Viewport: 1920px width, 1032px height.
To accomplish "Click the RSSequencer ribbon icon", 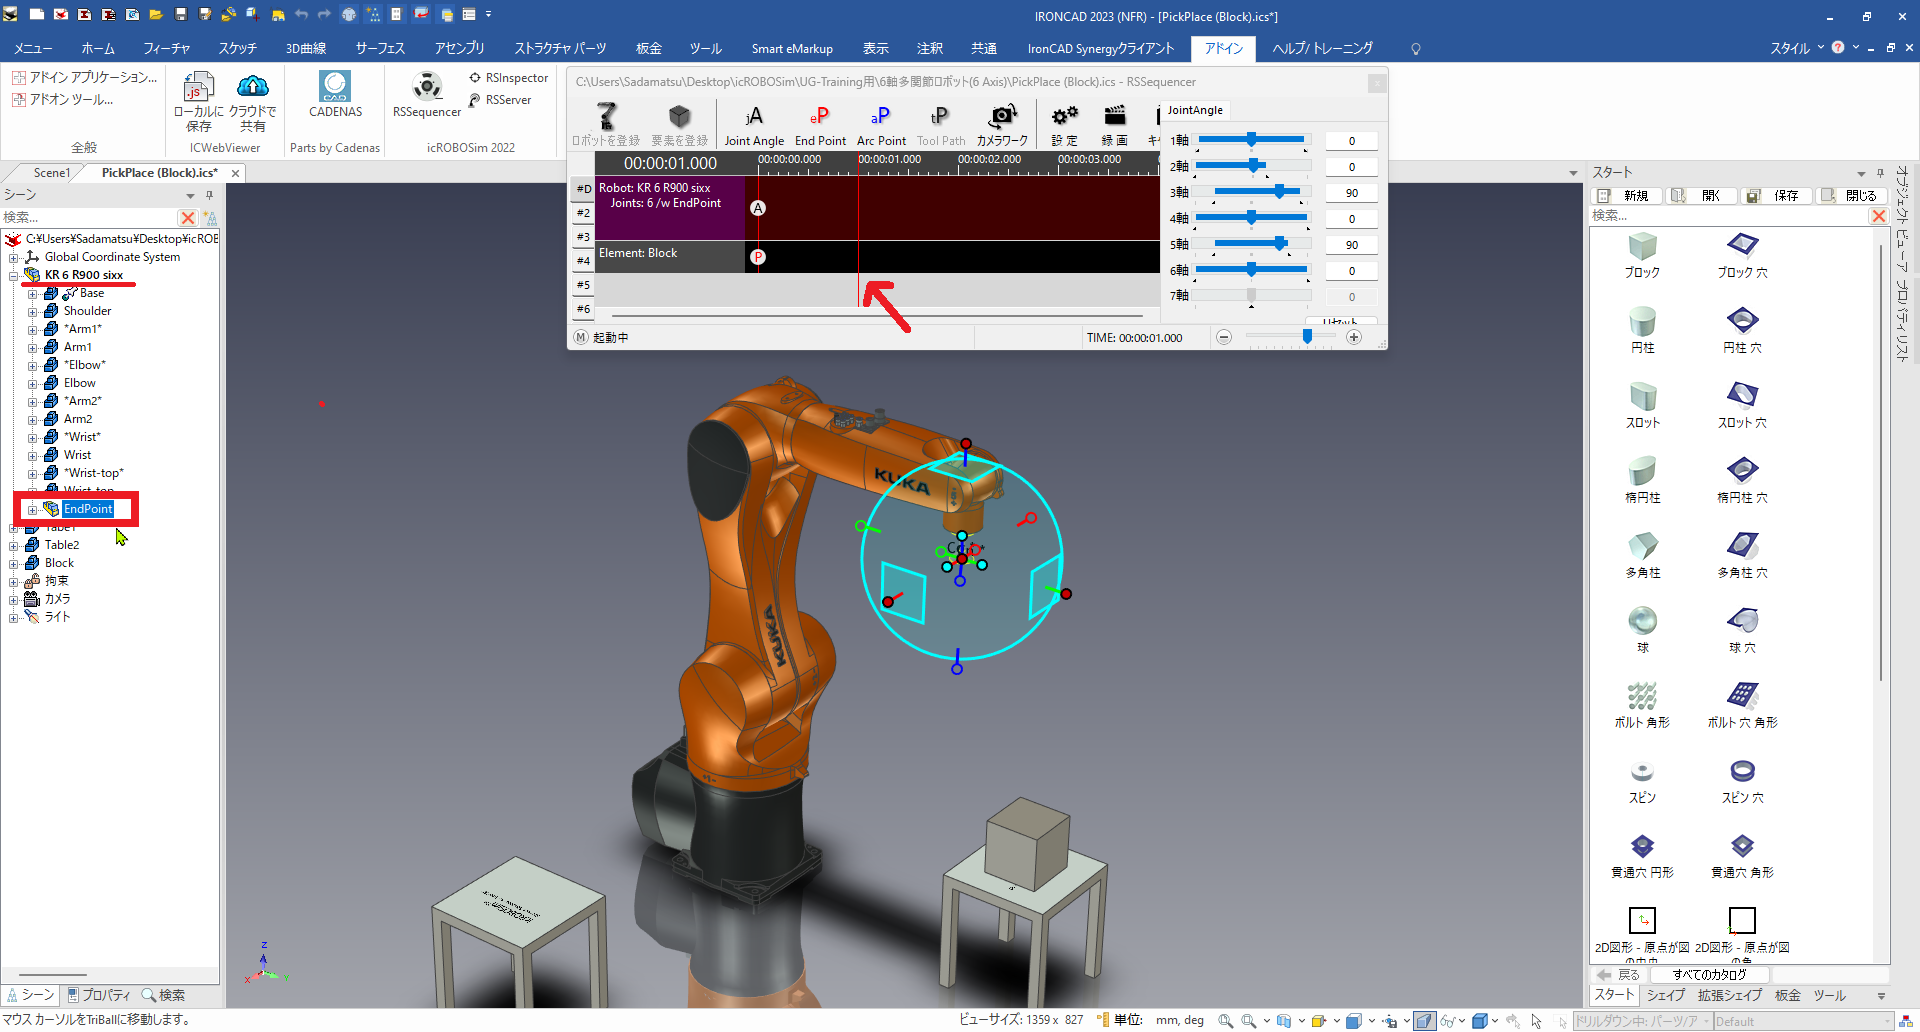I will (427, 88).
